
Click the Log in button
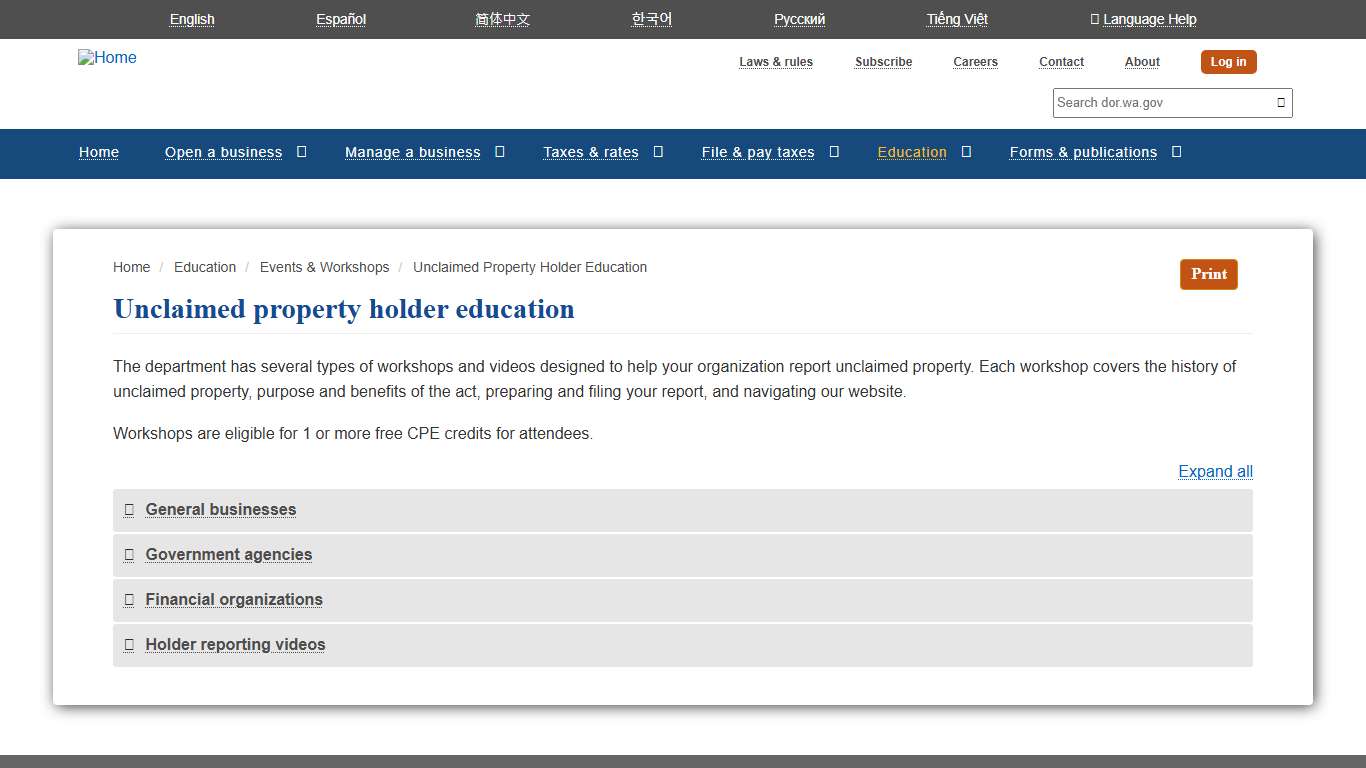(1228, 61)
